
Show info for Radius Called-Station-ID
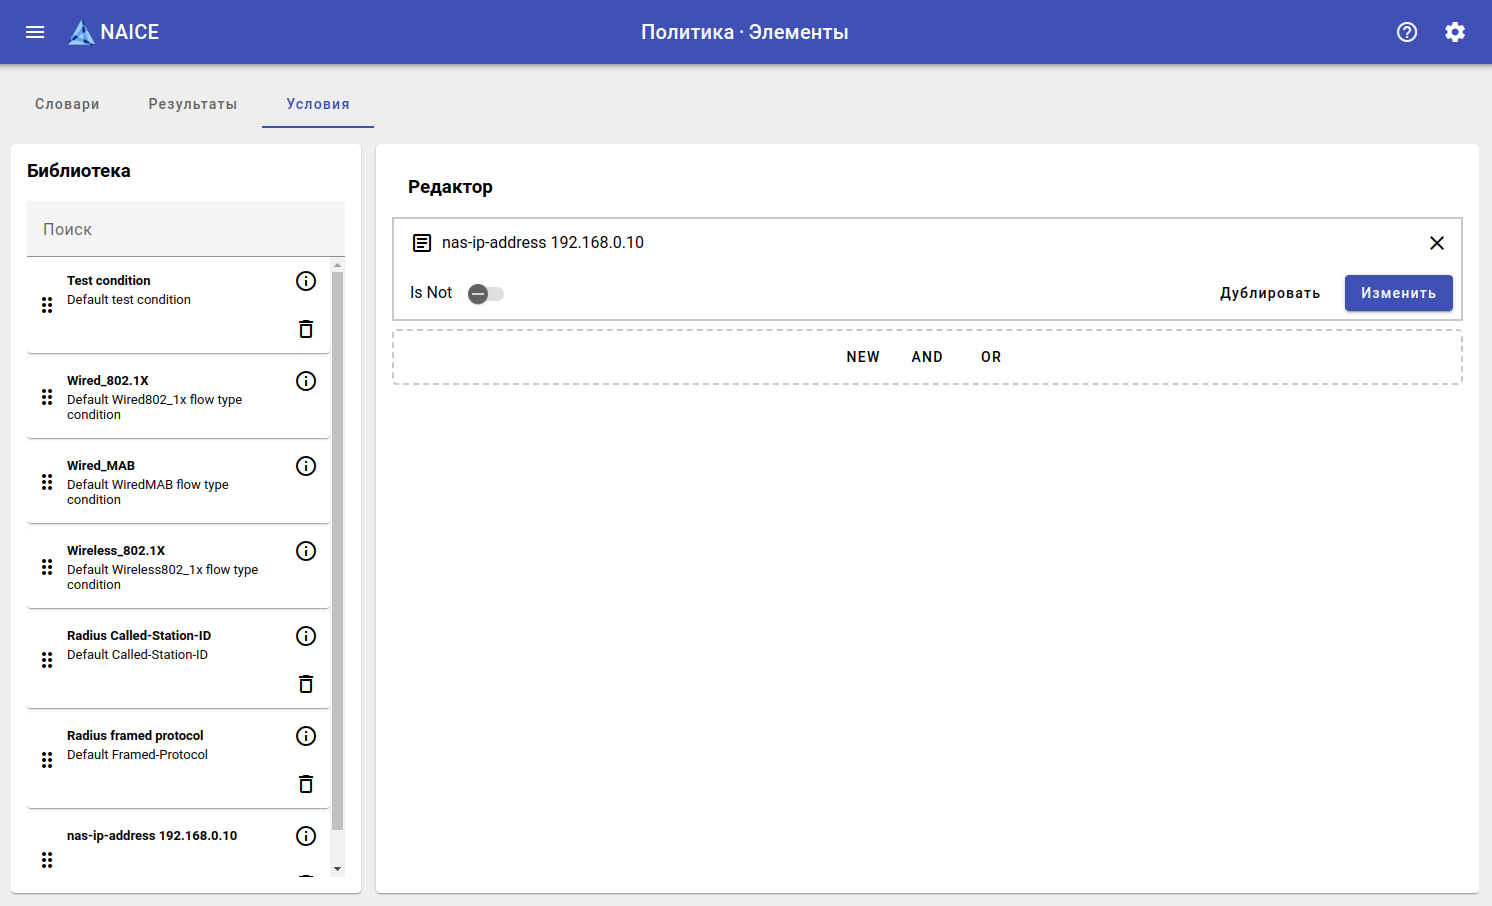306,636
